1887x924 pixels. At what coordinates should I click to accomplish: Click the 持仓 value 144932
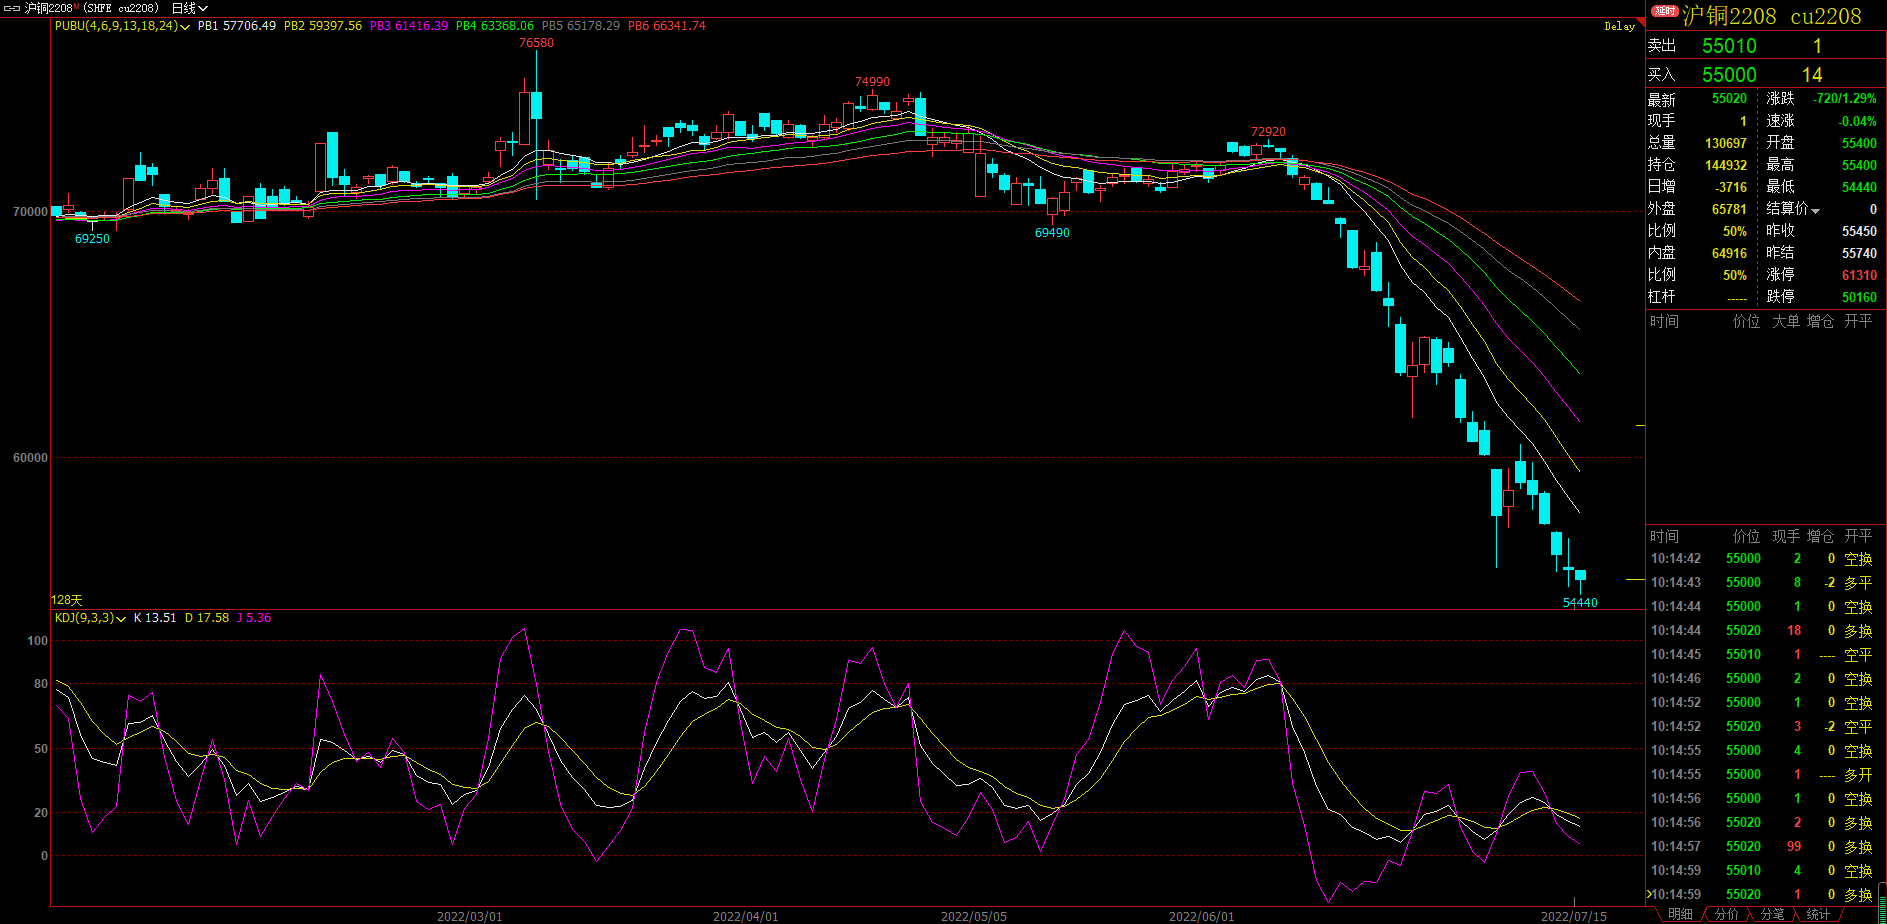pos(1725,166)
